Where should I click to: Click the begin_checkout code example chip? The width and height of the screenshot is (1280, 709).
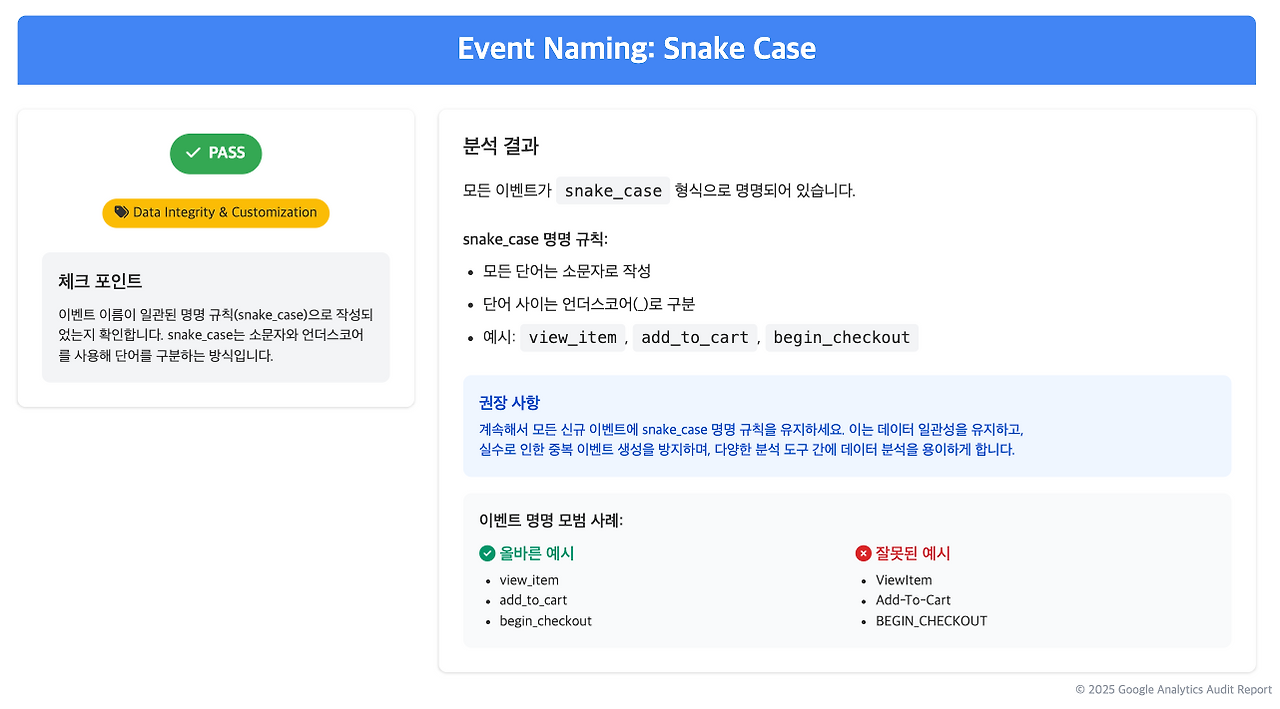(x=842, y=337)
